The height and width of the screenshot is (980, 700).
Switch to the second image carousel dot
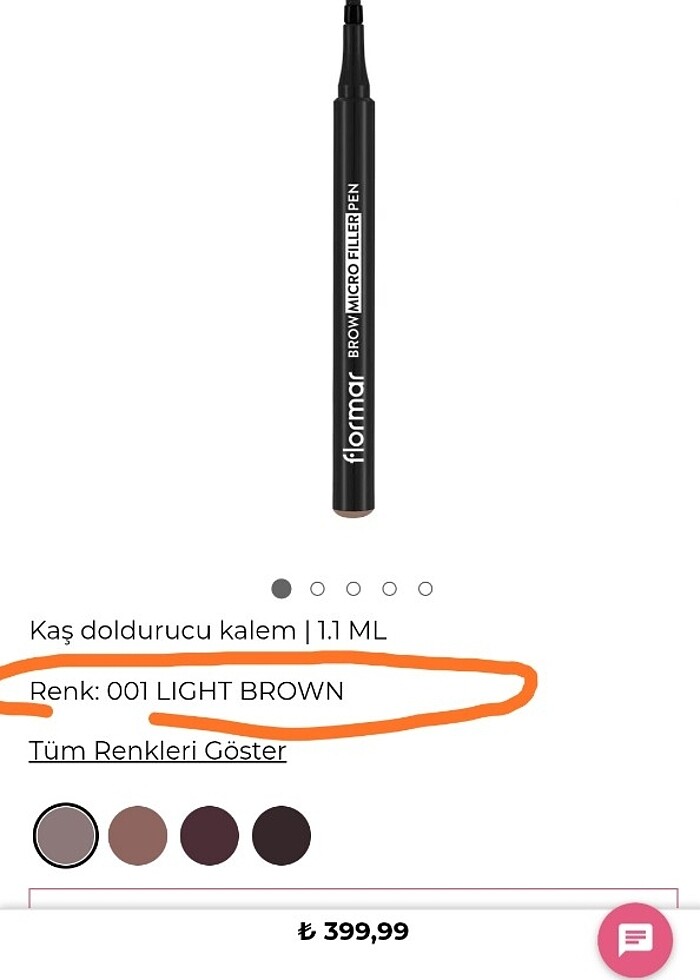click(318, 589)
